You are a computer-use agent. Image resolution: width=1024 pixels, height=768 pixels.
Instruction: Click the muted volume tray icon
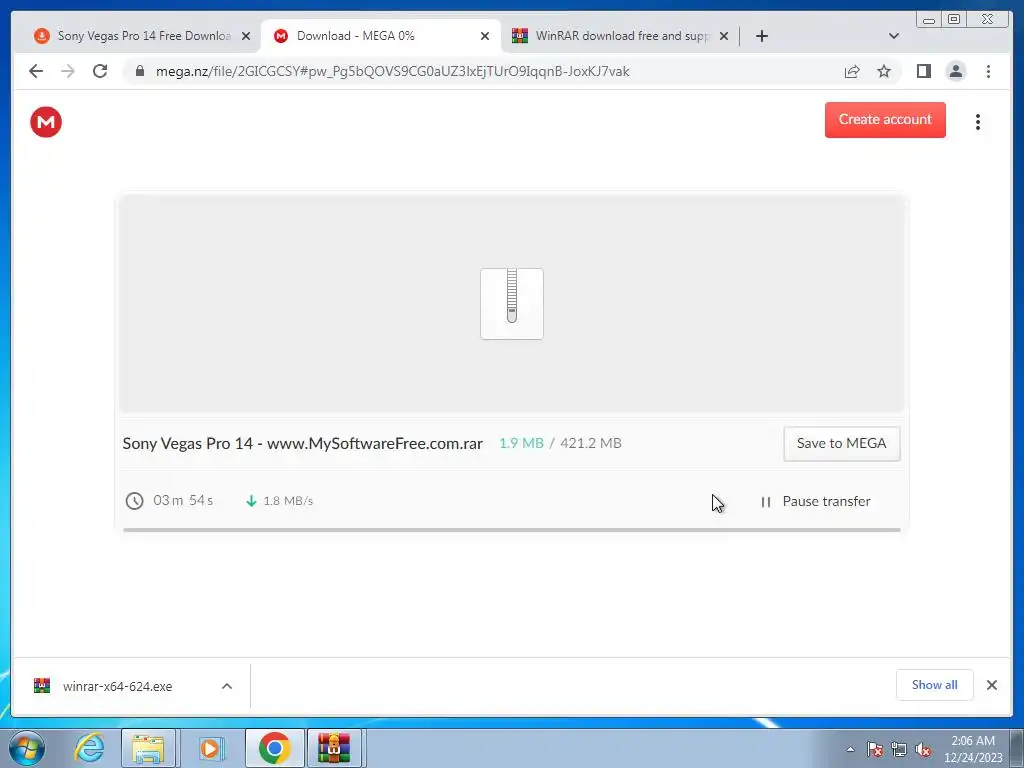tap(923, 749)
